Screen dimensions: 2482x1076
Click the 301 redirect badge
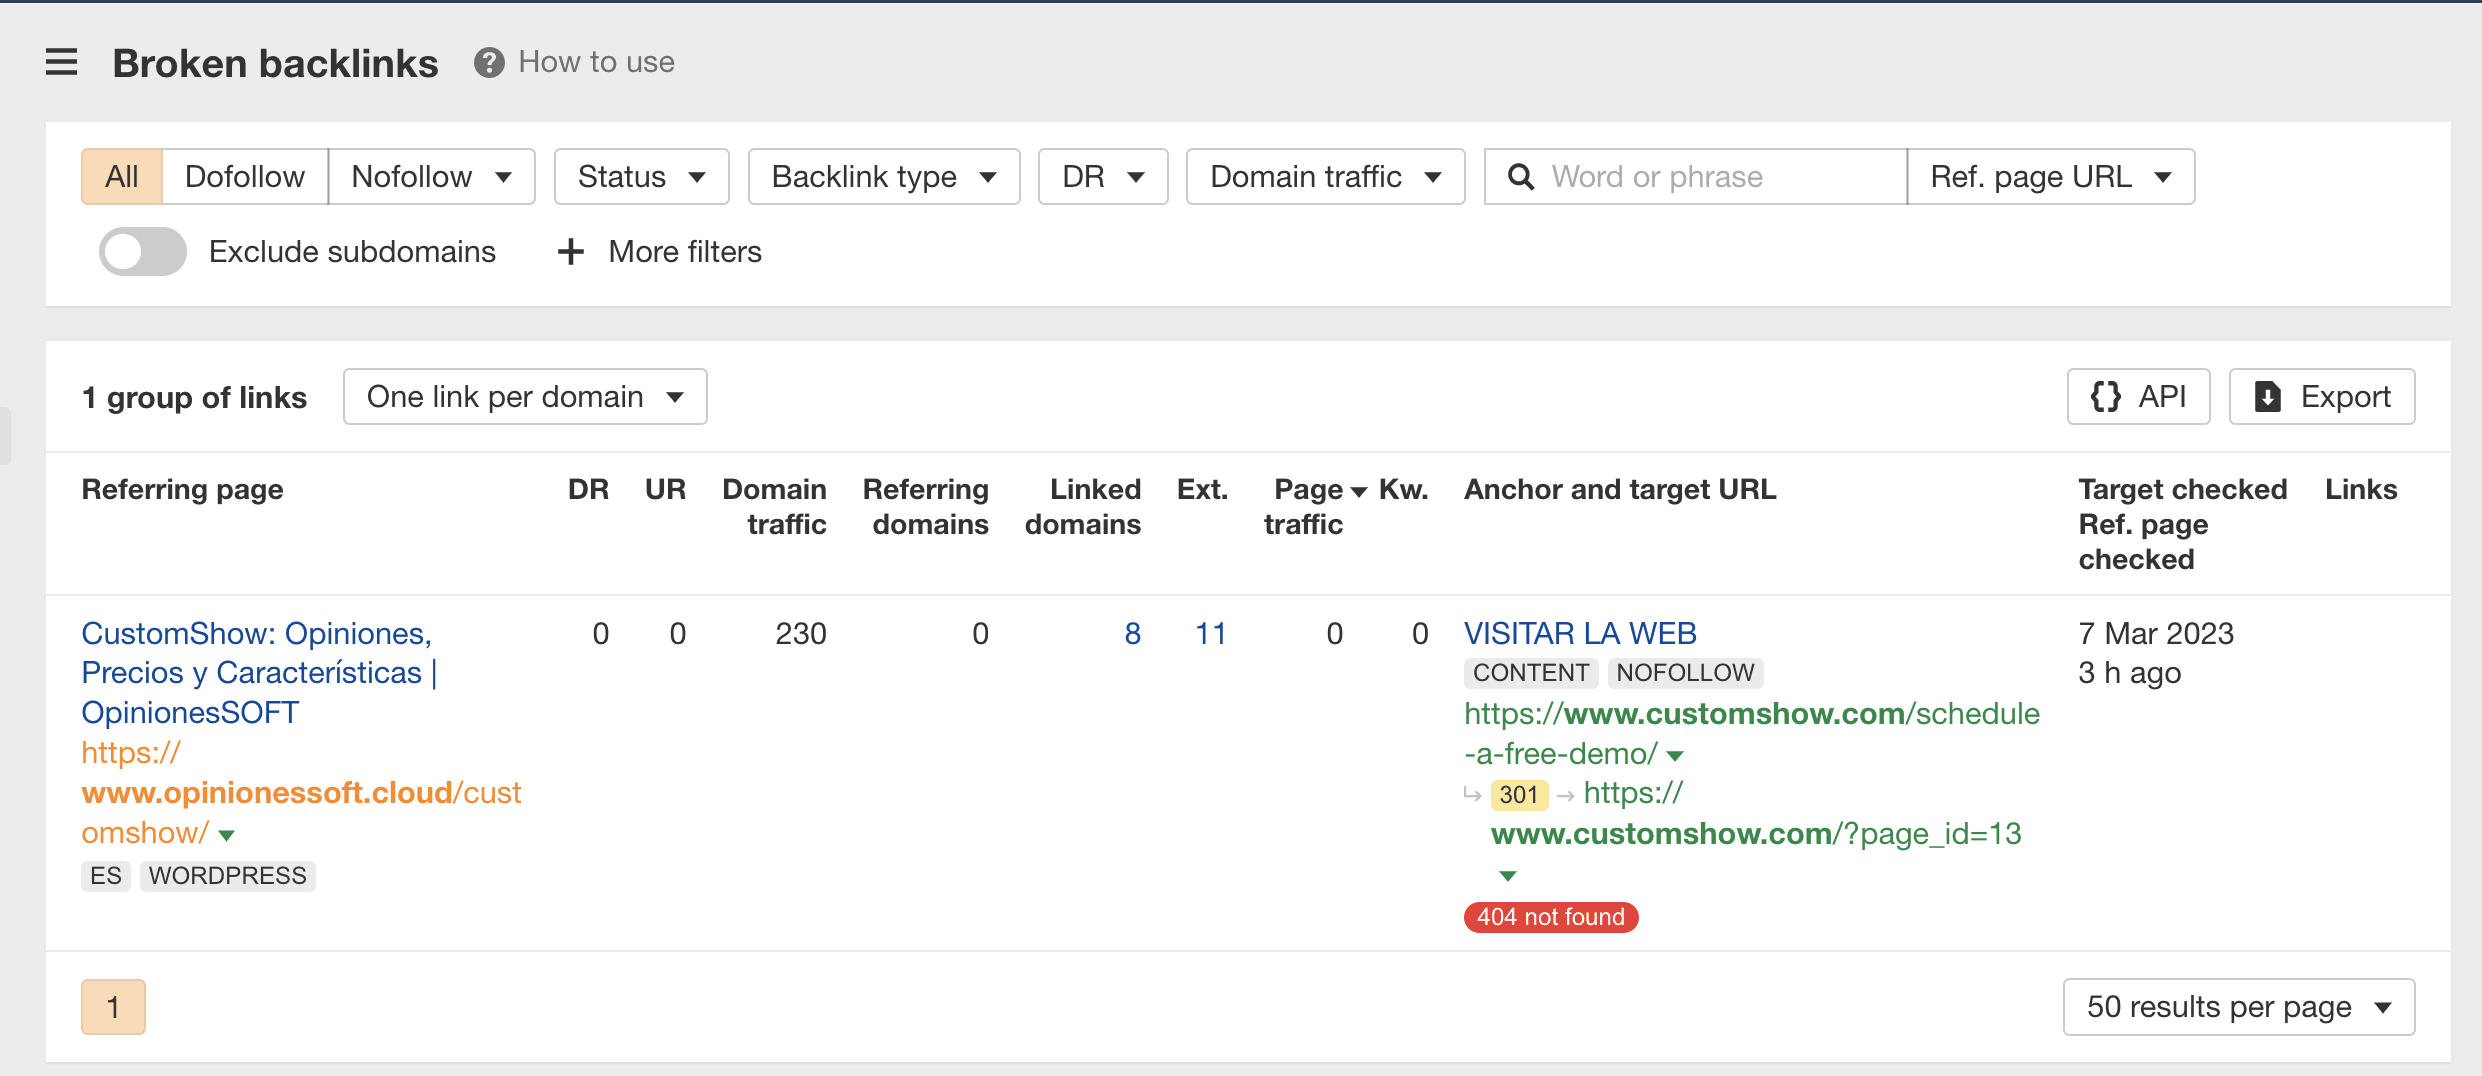click(1518, 795)
